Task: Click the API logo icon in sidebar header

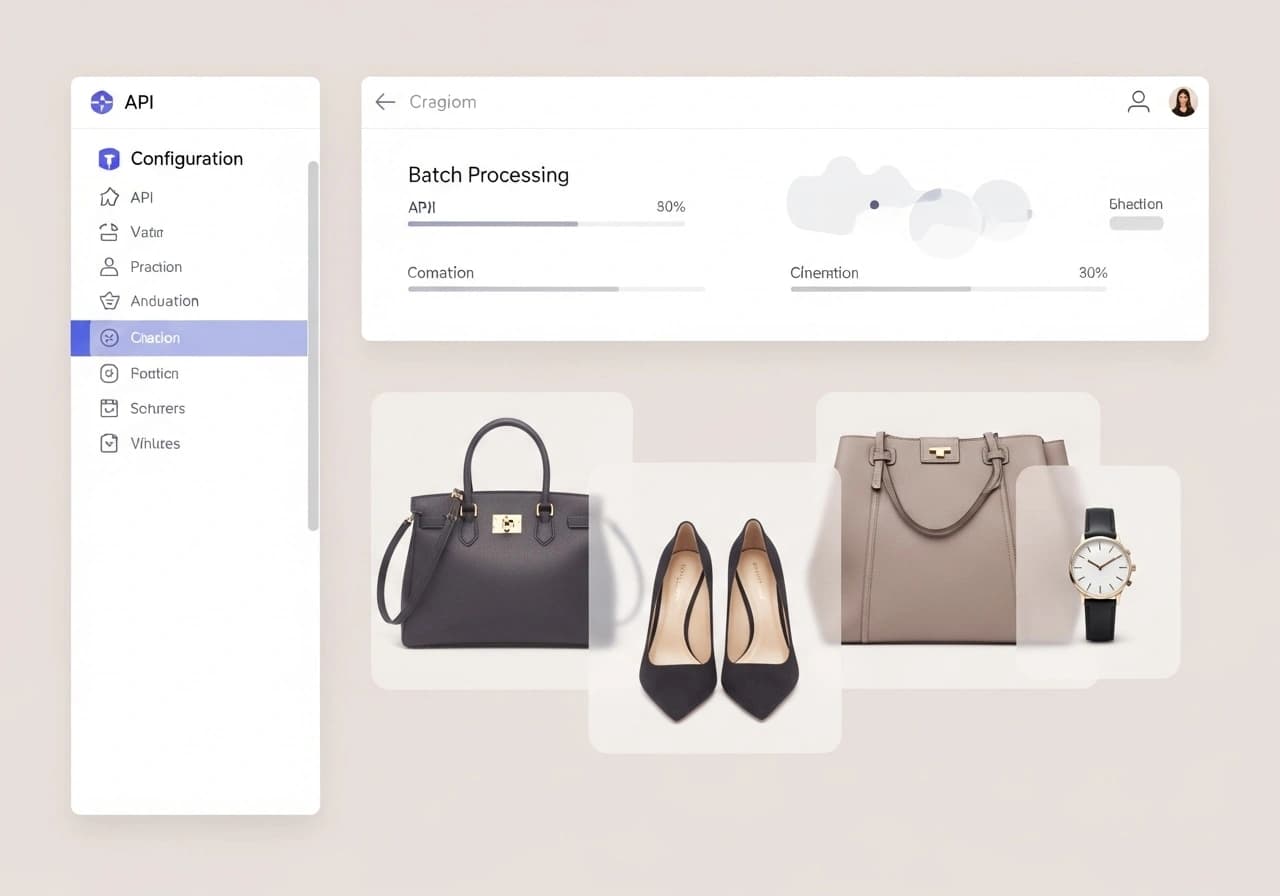Action: pos(102,102)
